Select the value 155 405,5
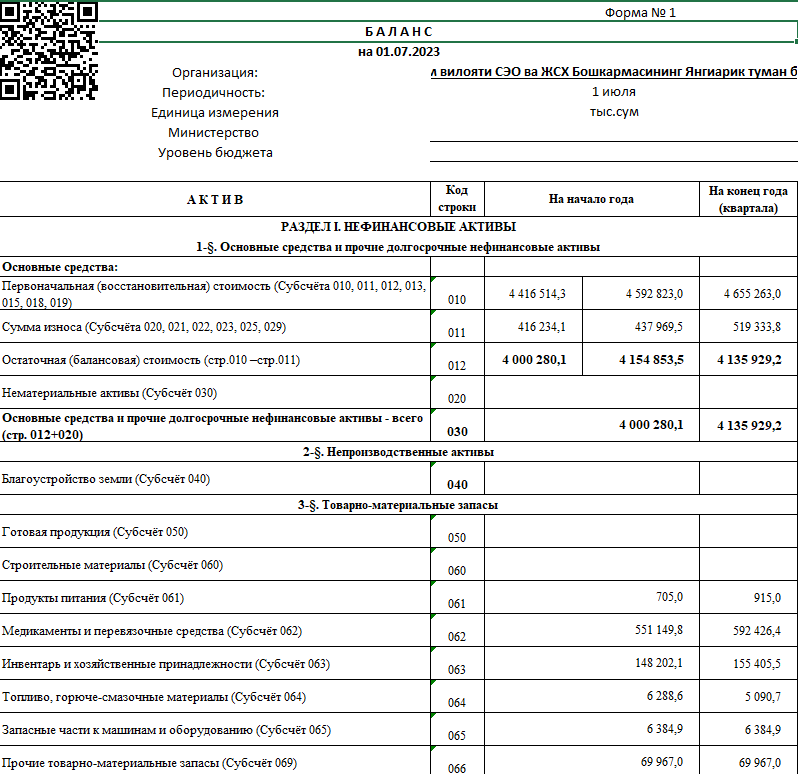This screenshot has width=798, height=774. click(757, 664)
